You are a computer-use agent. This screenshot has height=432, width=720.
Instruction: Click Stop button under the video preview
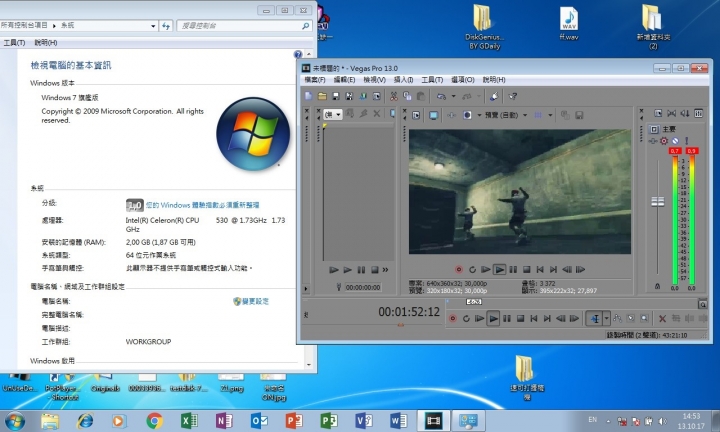point(527,269)
